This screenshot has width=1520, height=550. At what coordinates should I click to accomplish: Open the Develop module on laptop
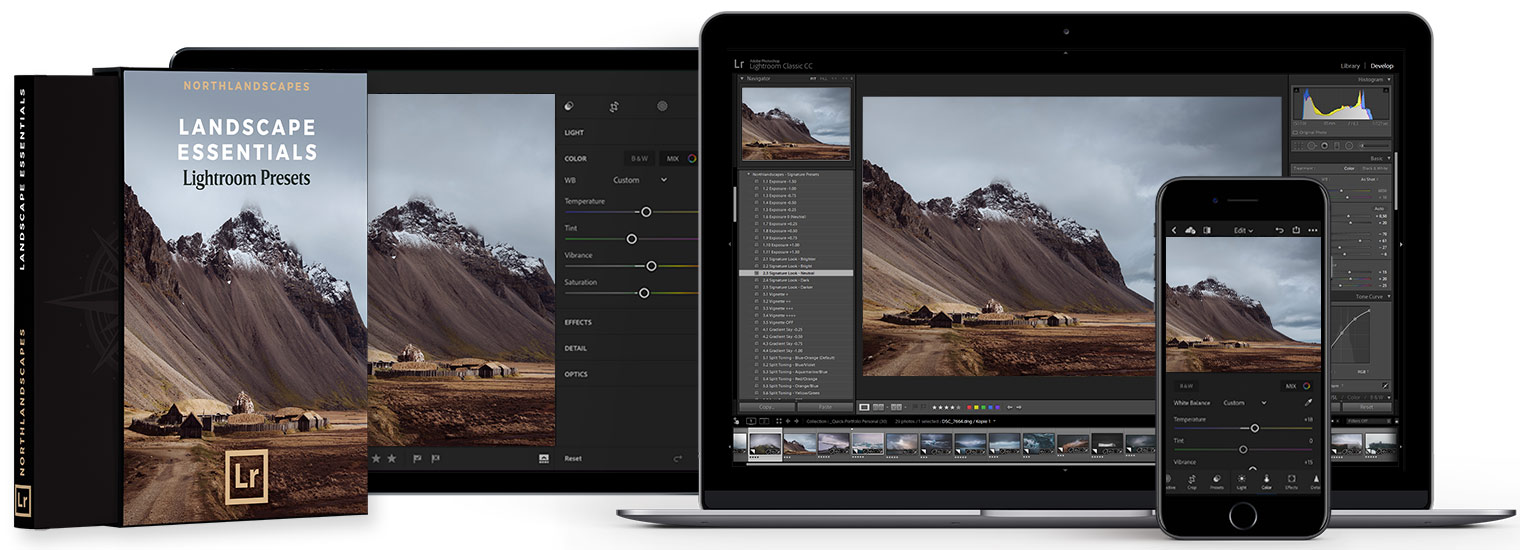point(1381,66)
